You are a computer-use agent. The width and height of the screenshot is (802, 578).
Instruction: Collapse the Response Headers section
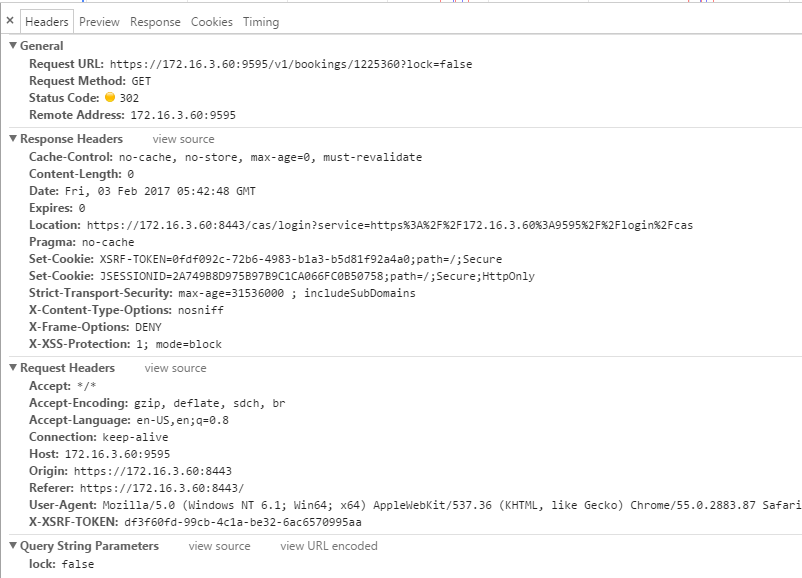tap(13, 139)
